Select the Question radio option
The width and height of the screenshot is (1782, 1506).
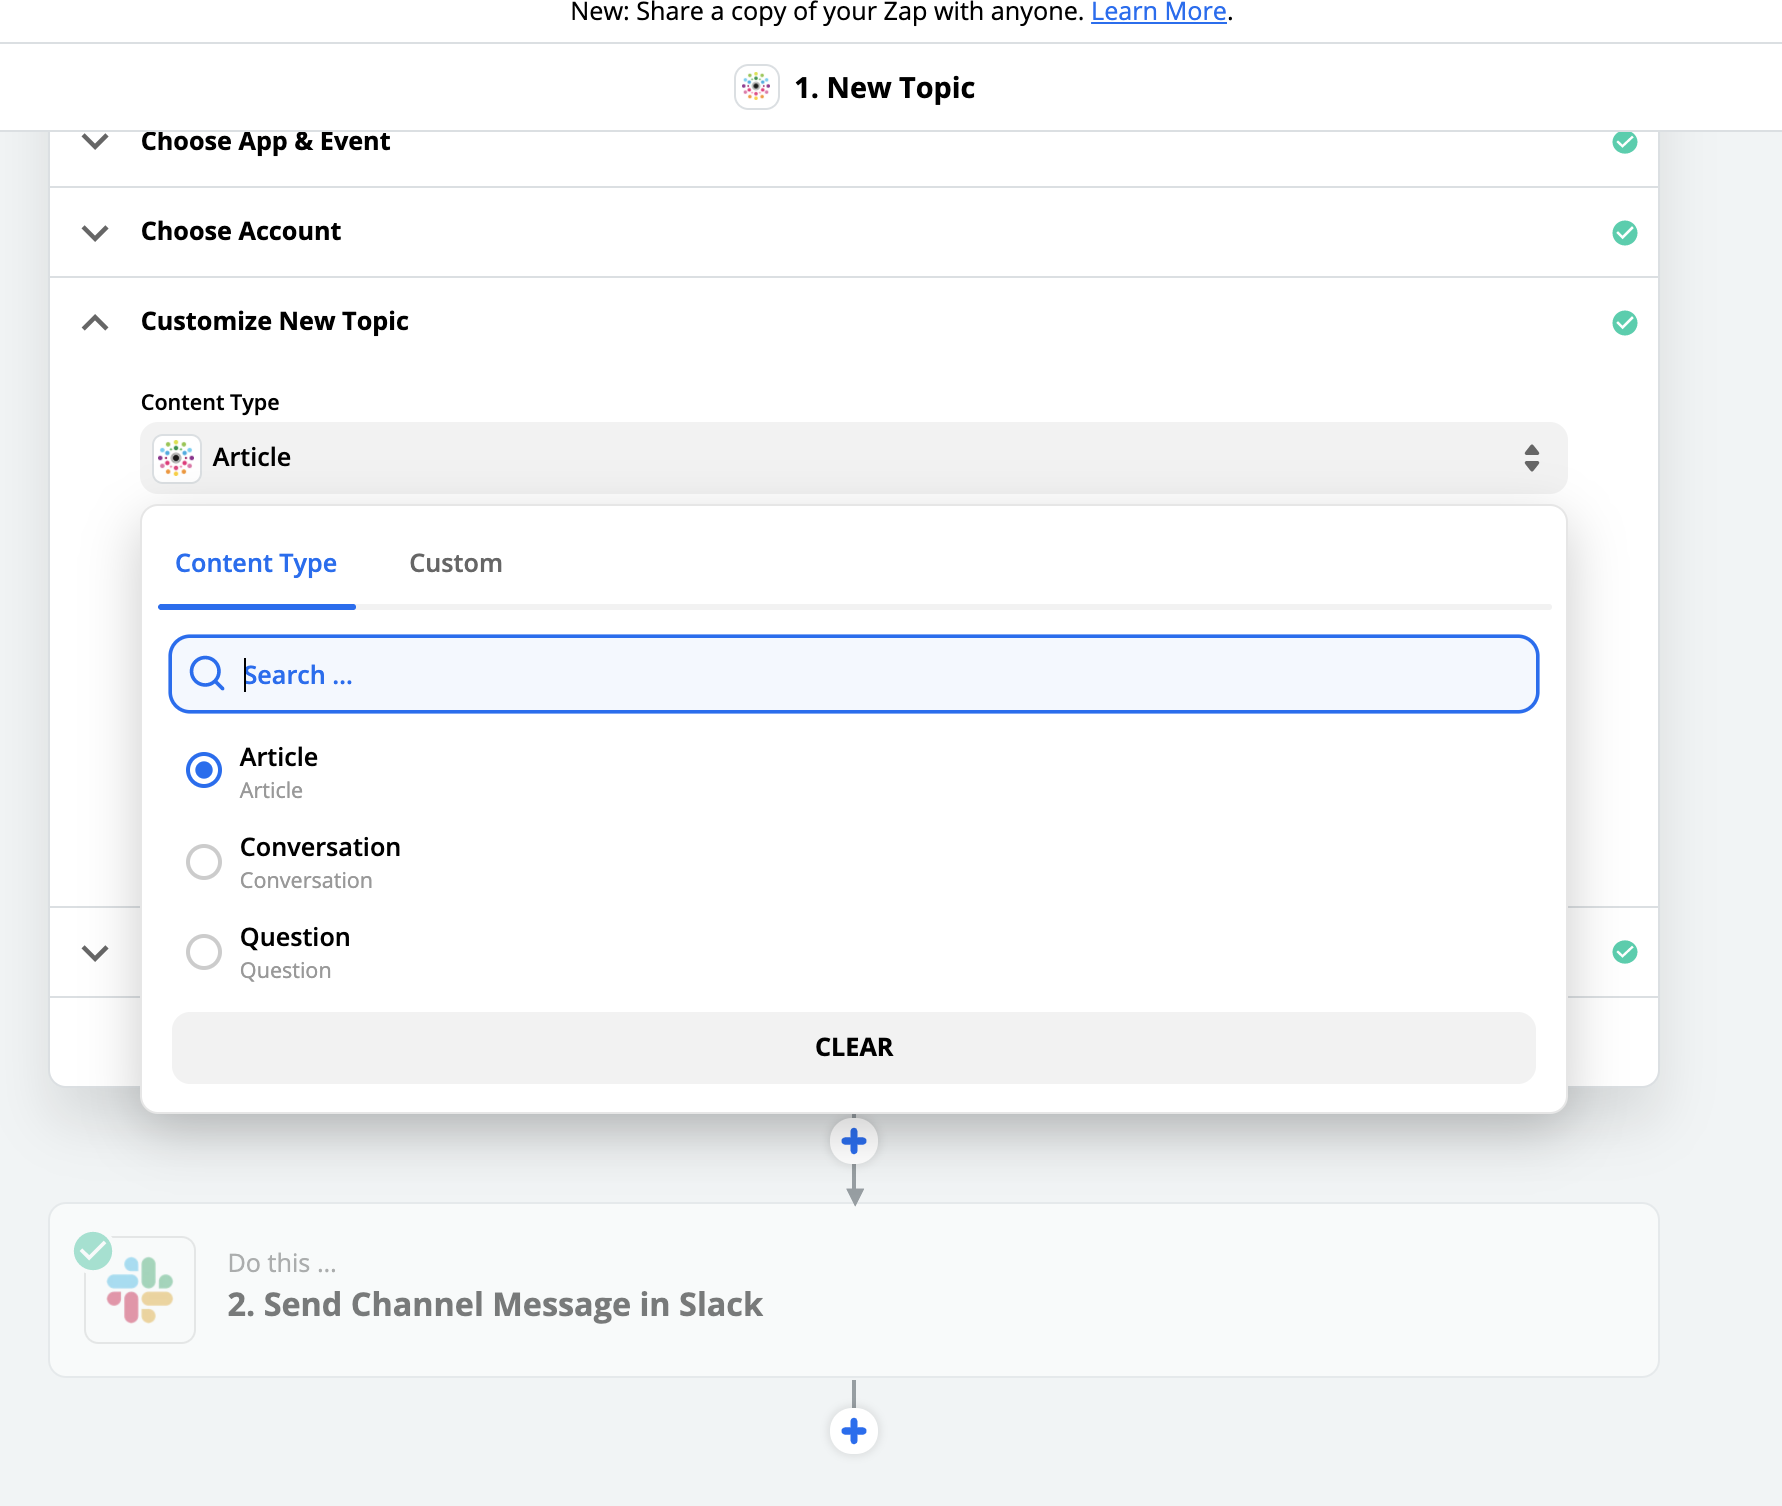pos(204,951)
